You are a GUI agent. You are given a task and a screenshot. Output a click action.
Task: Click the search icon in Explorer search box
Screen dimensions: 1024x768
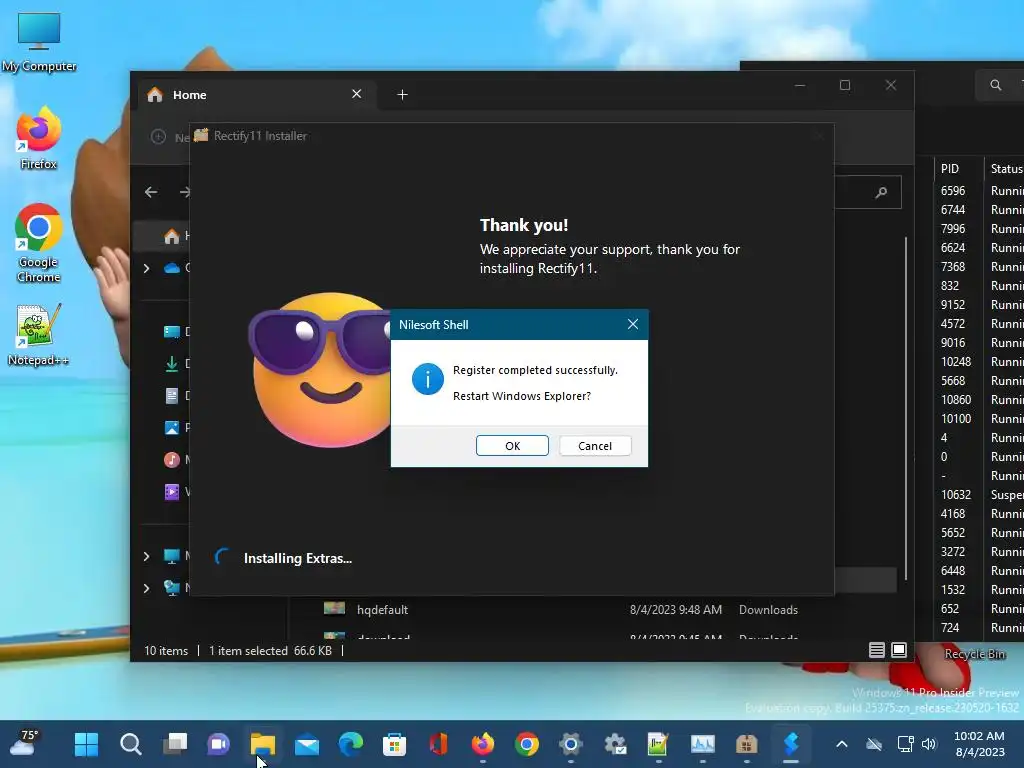click(x=882, y=192)
